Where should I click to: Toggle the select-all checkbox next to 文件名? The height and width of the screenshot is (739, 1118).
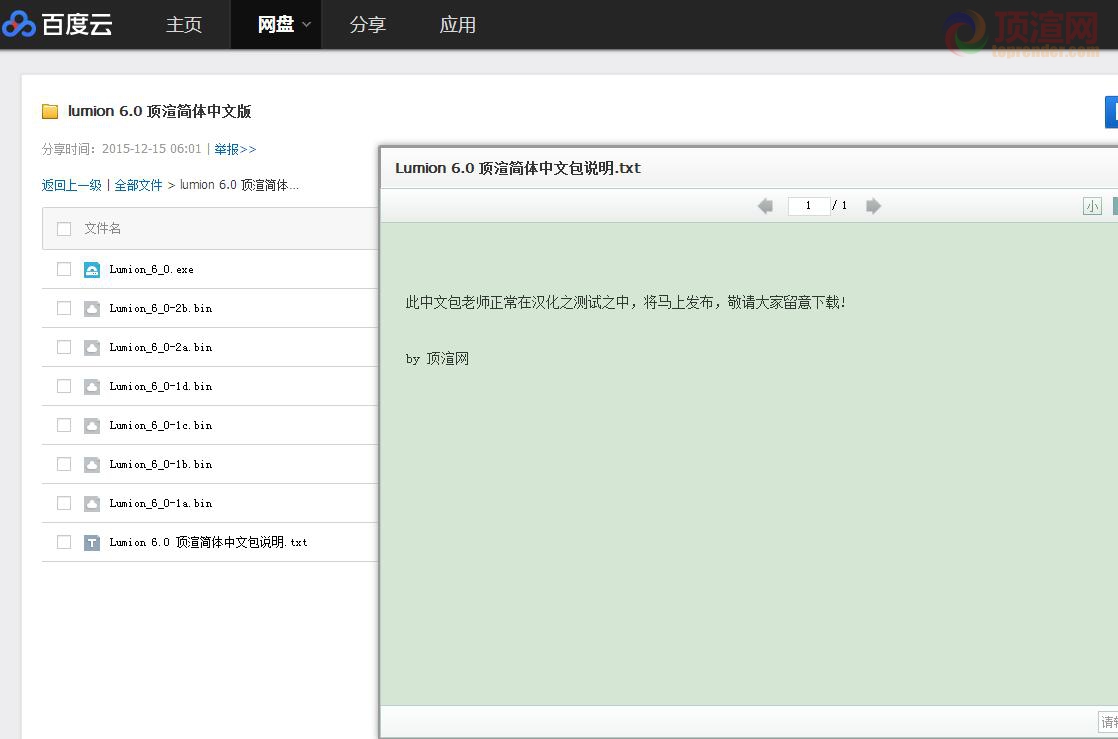click(64, 229)
